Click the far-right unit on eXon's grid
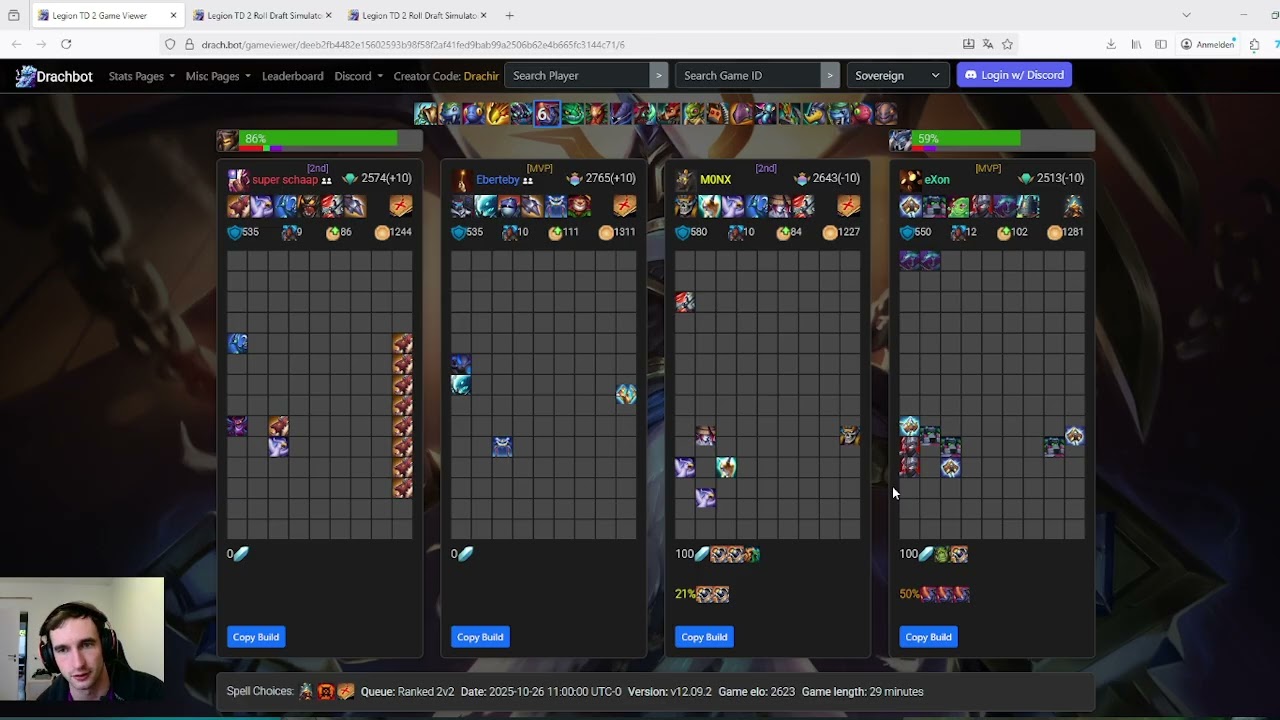Image resolution: width=1280 pixels, height=720 pixels. pos(1074,435)
